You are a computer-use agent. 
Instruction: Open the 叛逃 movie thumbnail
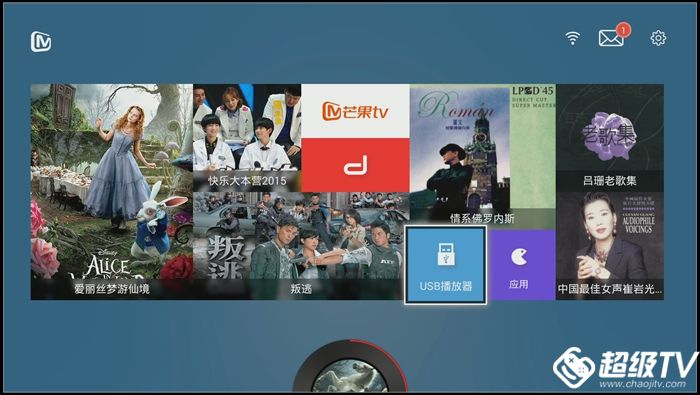[x=301, y=246]
